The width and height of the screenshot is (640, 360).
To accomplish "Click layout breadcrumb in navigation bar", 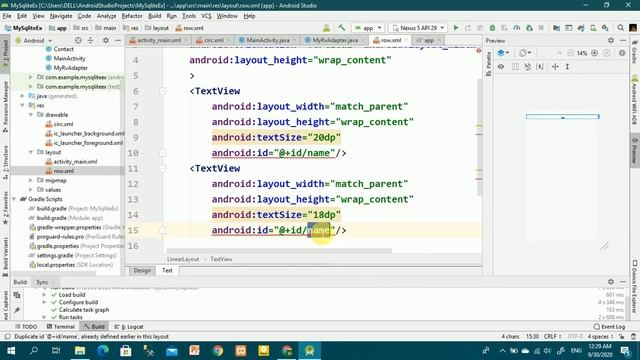I will pos(156,28).
